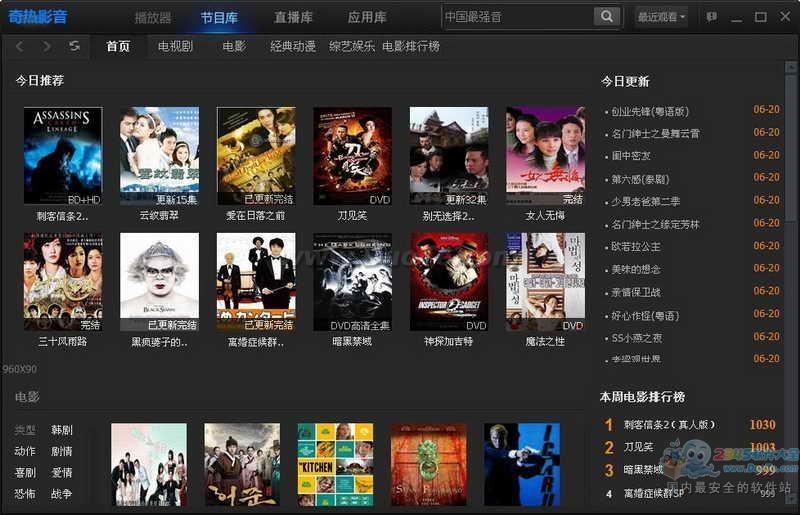The width and height of the screenshot is (800, 515).
Task: Open ranking entry 2 刀见笑
Action: point(638,447)
